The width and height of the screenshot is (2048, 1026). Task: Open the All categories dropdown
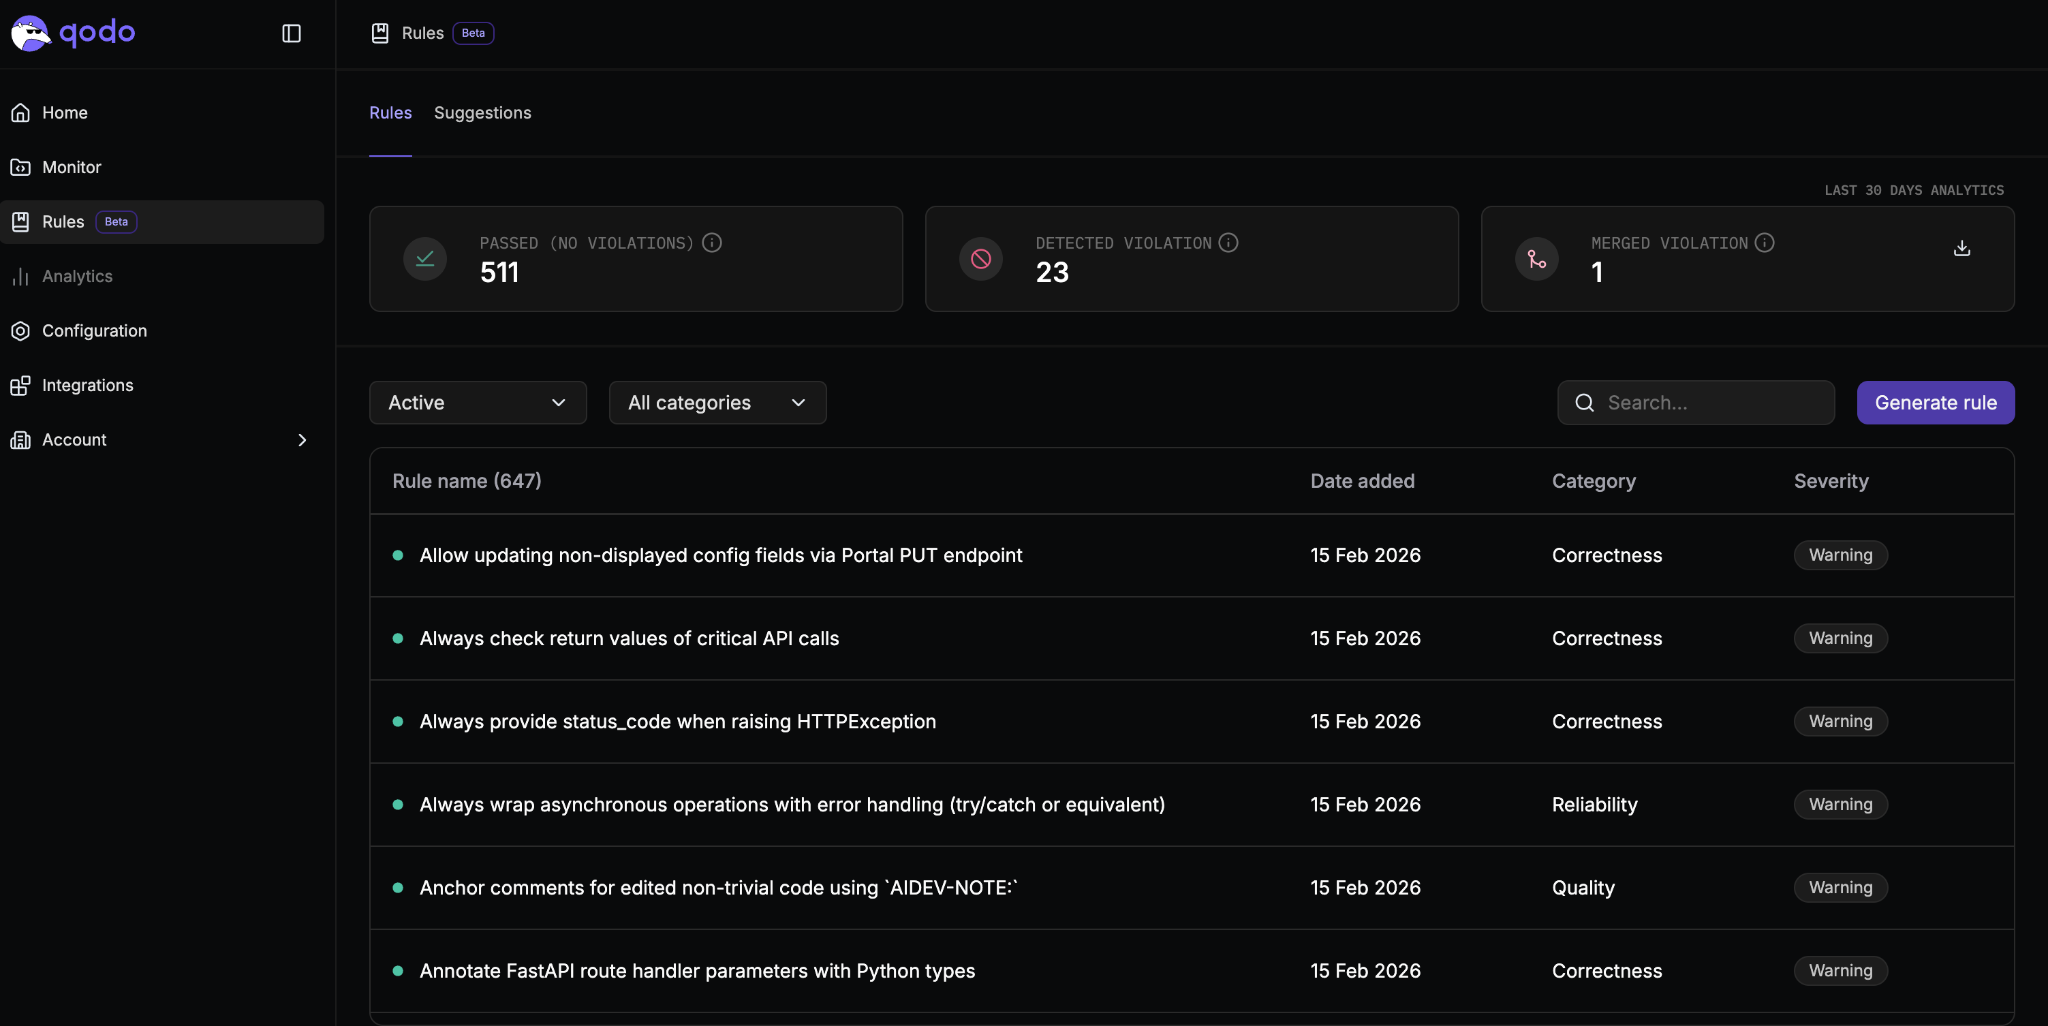pos(717,403)
